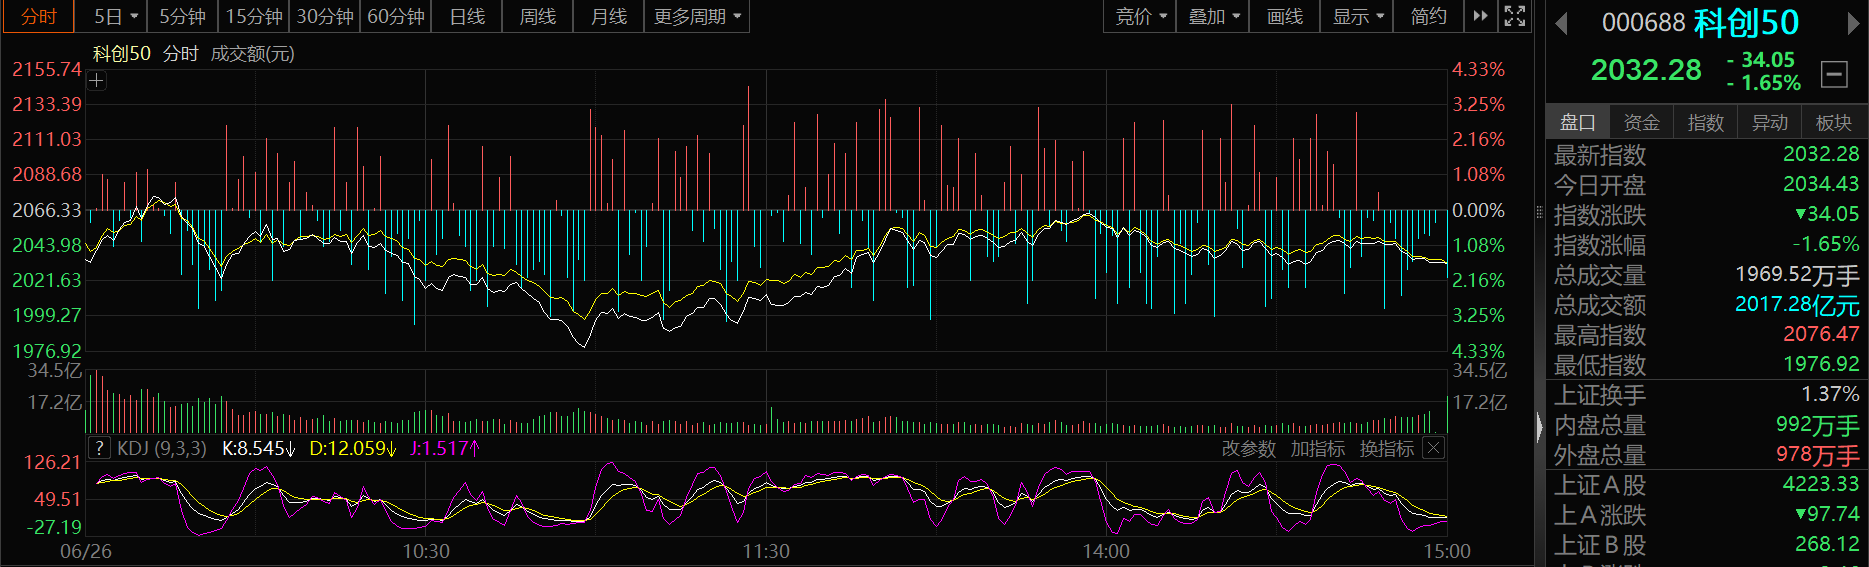The width and height of the screenshot is (1869, 567).
Task: Click the double-arrow more tools icon
Action: (x=1480, y=16)
